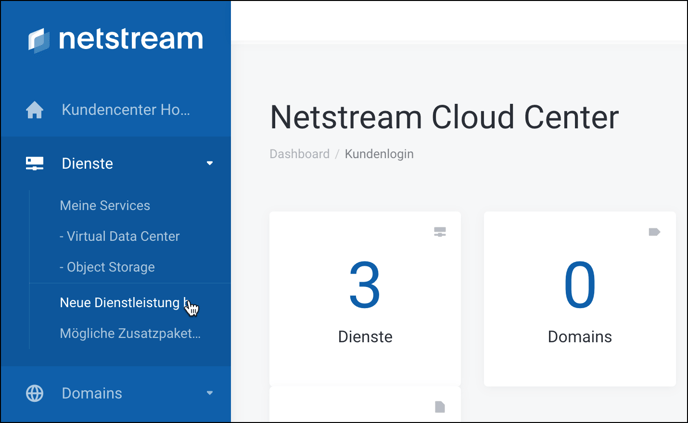Open Mögliche Zusatzpakete entry
688x423 pixels.
[130, 333]
